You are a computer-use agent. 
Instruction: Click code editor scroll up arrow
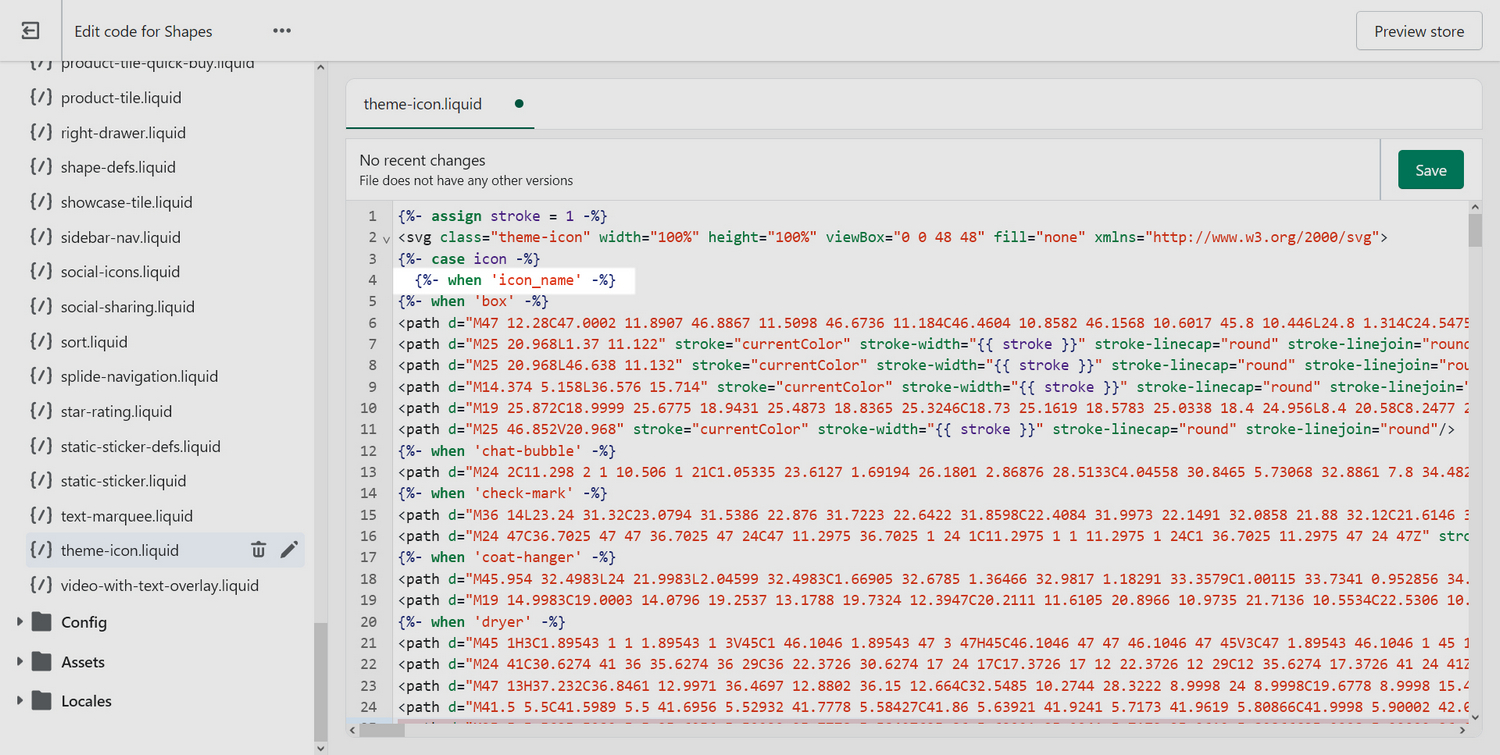[x=1475, y=206]
